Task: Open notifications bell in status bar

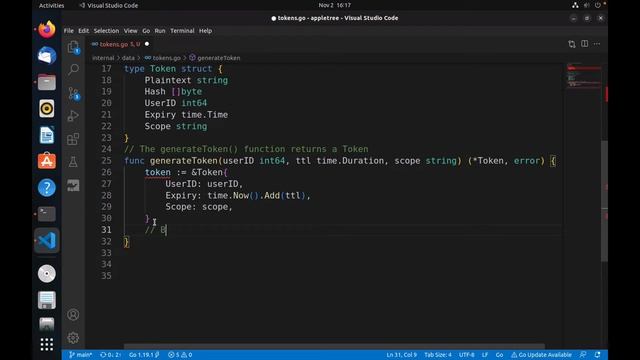Action: (598, 355)
